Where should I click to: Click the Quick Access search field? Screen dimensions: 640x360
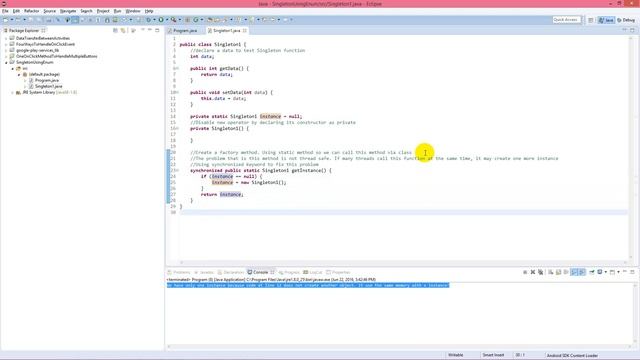tap(566, 20)
